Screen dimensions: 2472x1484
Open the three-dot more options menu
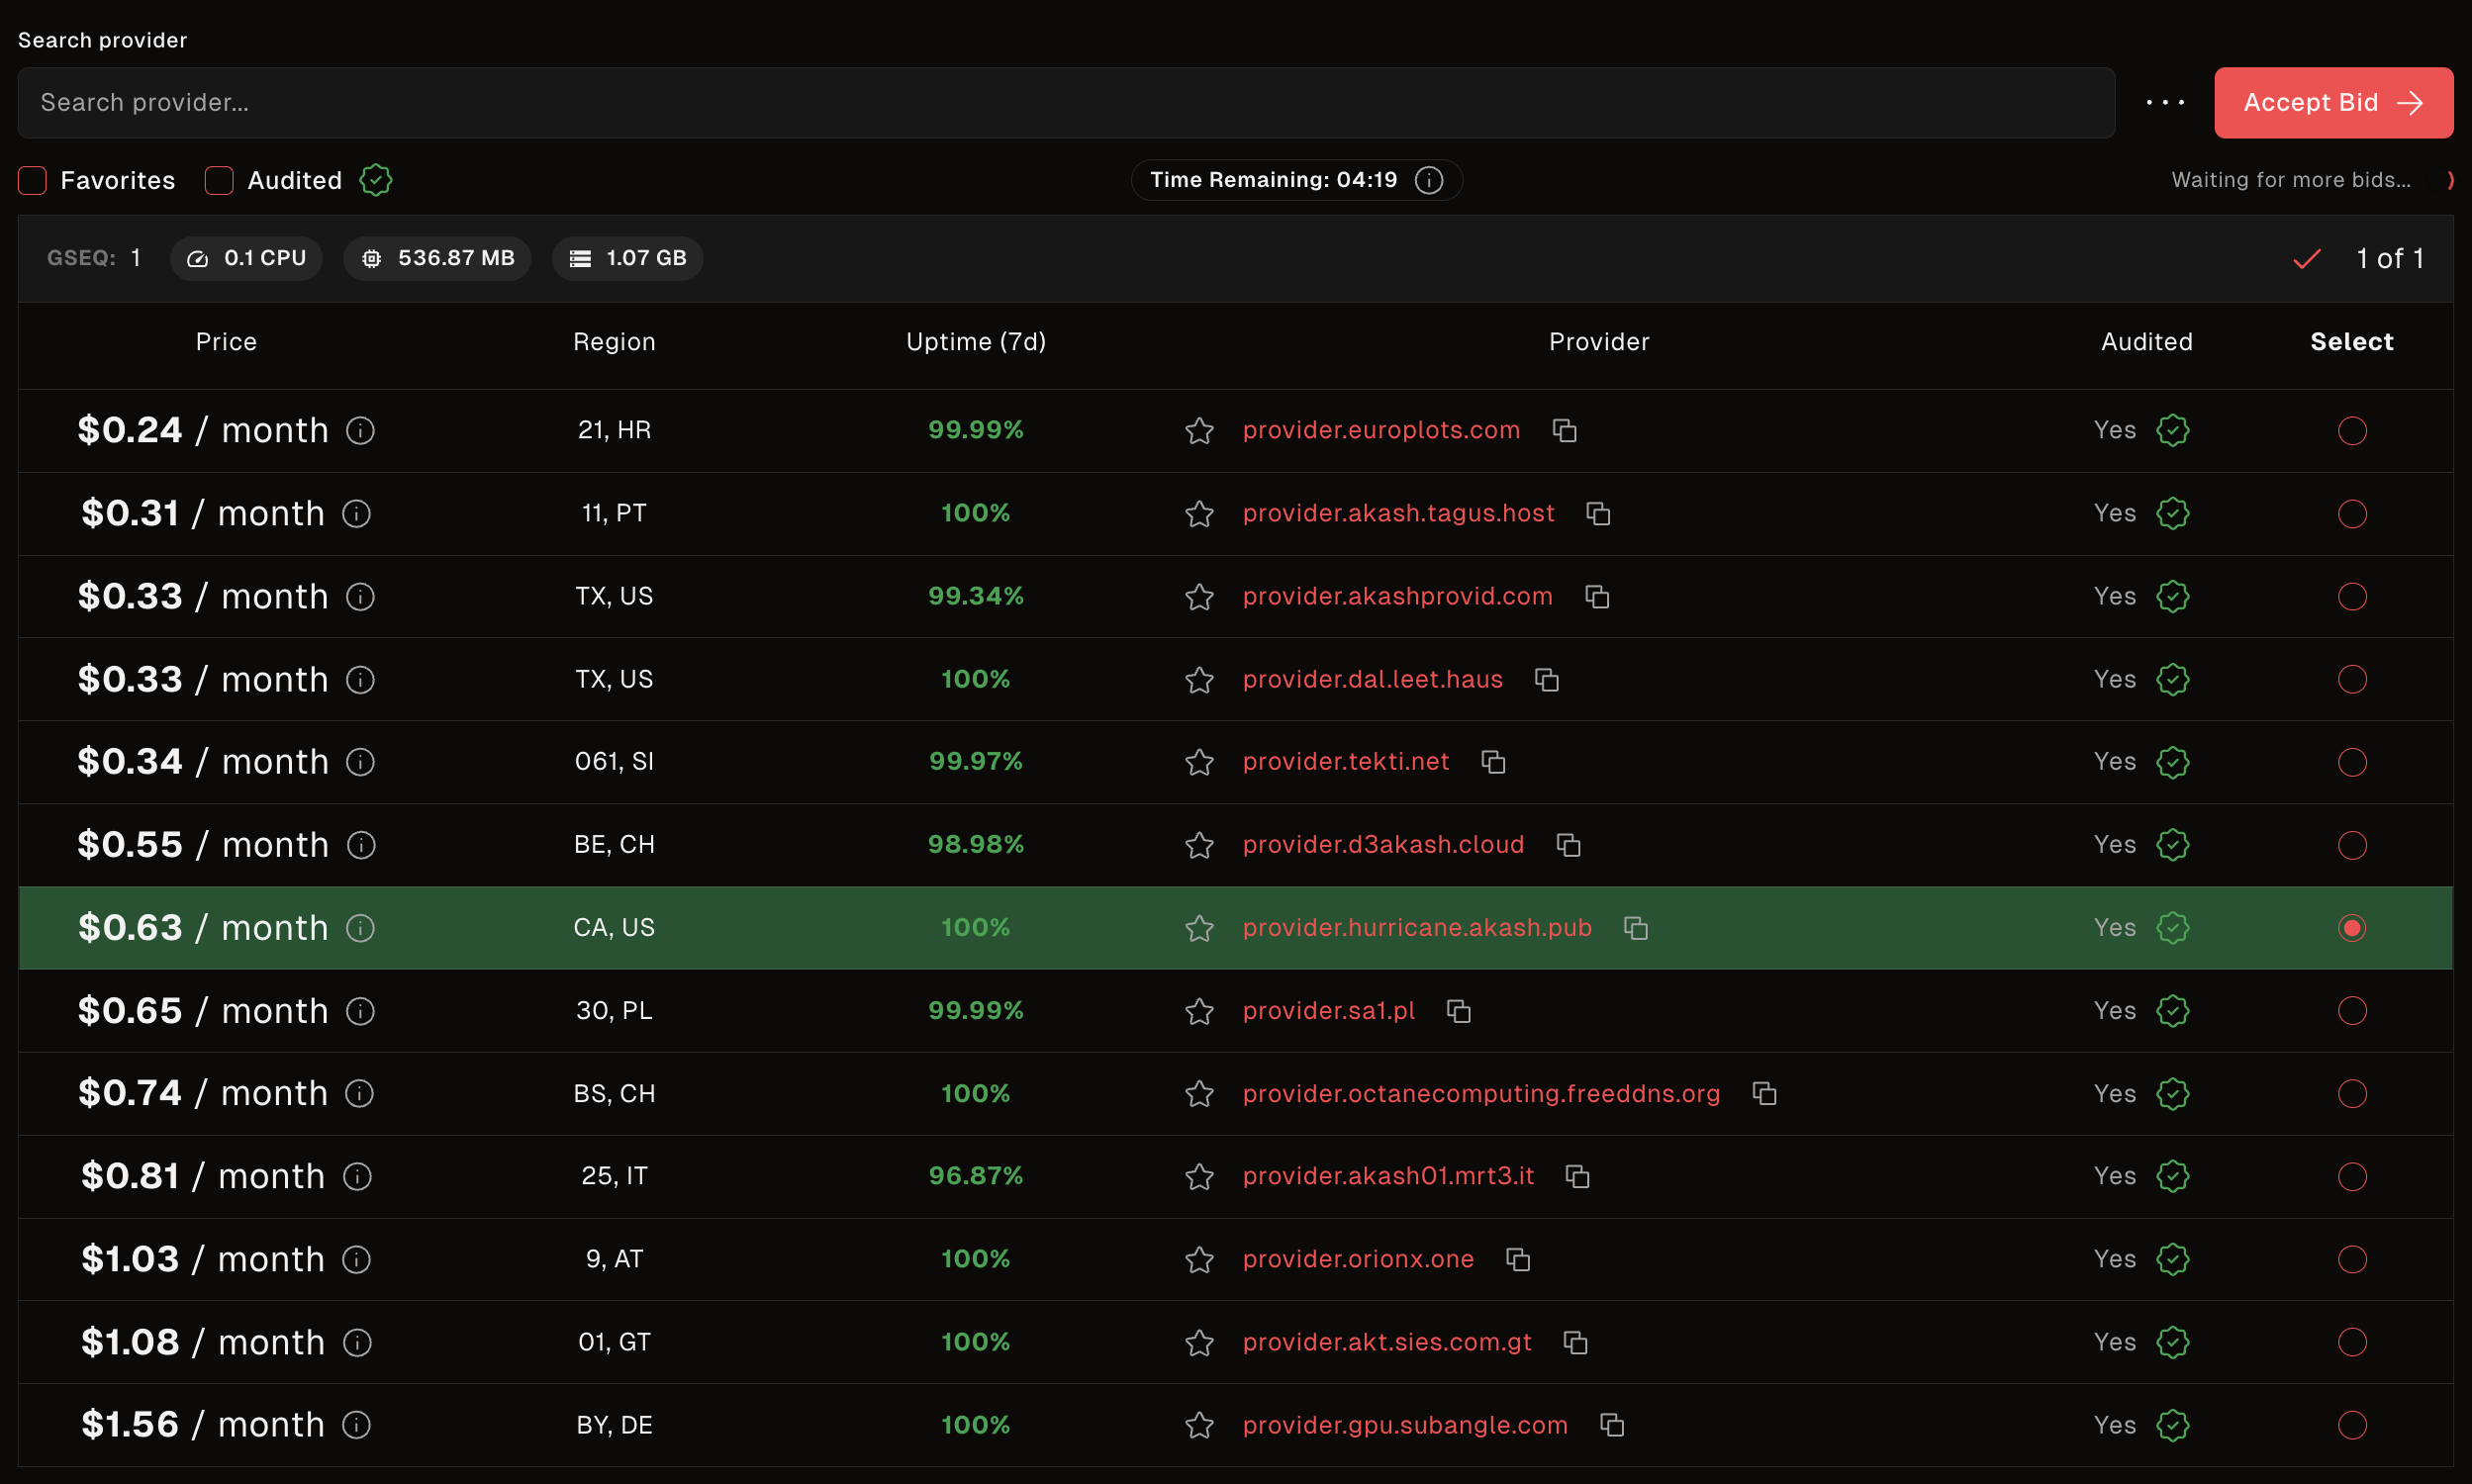[2165, 103]
